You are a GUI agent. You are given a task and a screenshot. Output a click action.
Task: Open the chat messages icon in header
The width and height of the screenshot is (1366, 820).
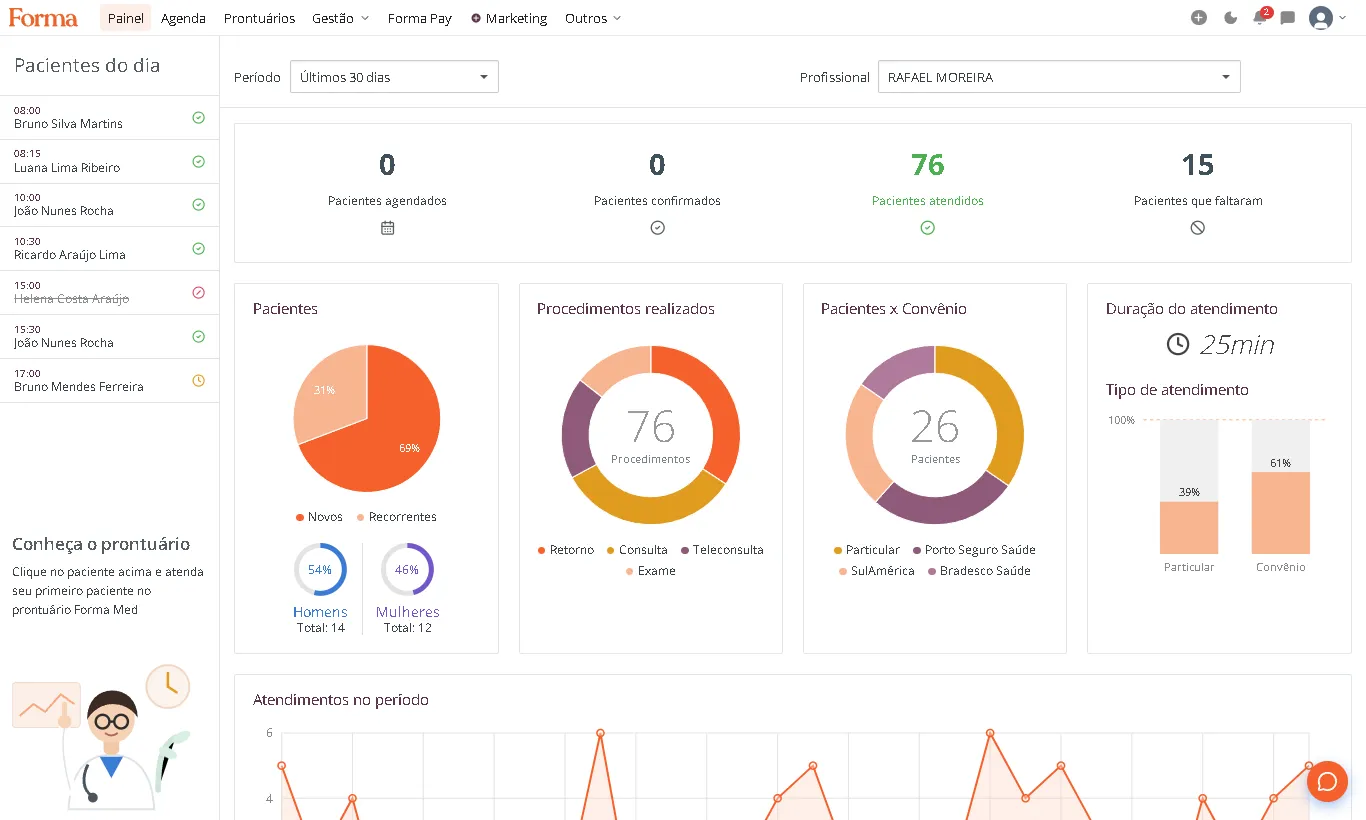(1288, 18)
